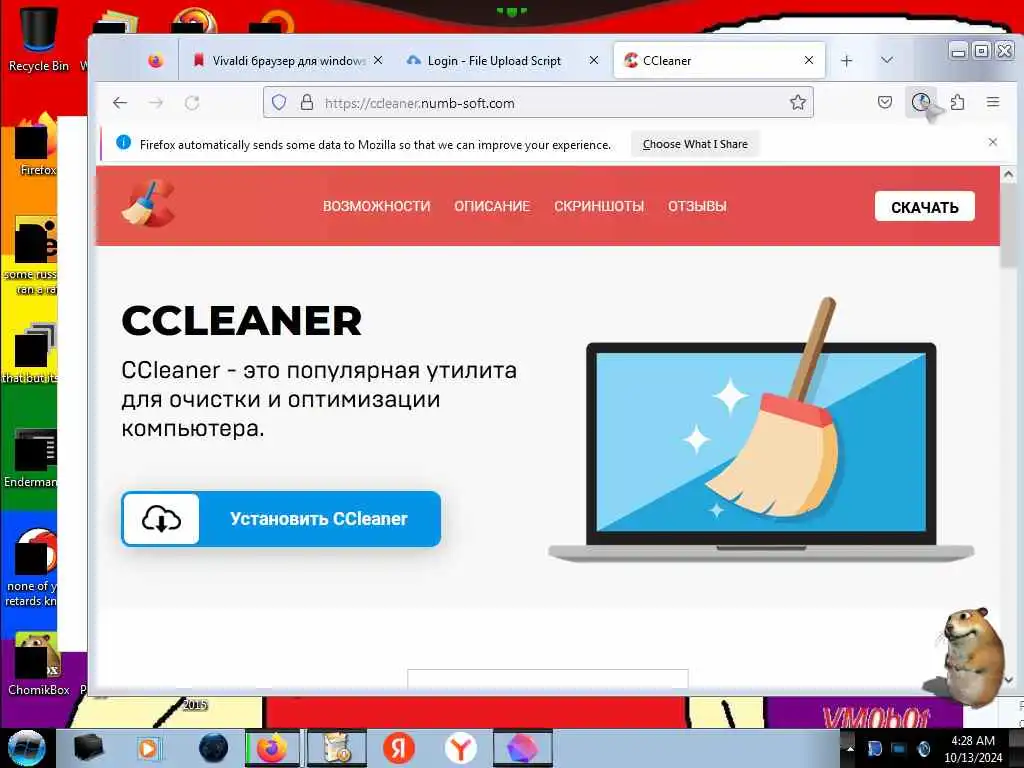1024x768 pixels.
Task: Click the 4:28 AM taskbar clock
Action: tap(973, 748)
